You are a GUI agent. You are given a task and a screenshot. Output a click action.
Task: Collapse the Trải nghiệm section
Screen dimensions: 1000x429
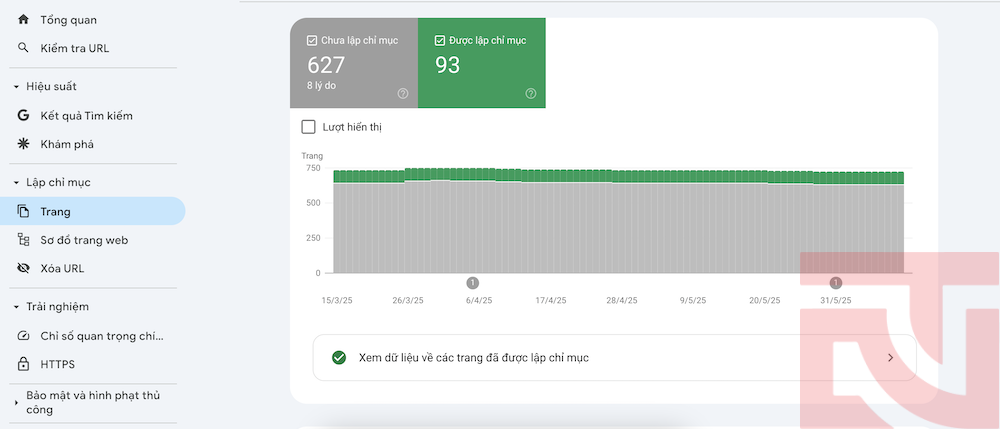[17, 307]
